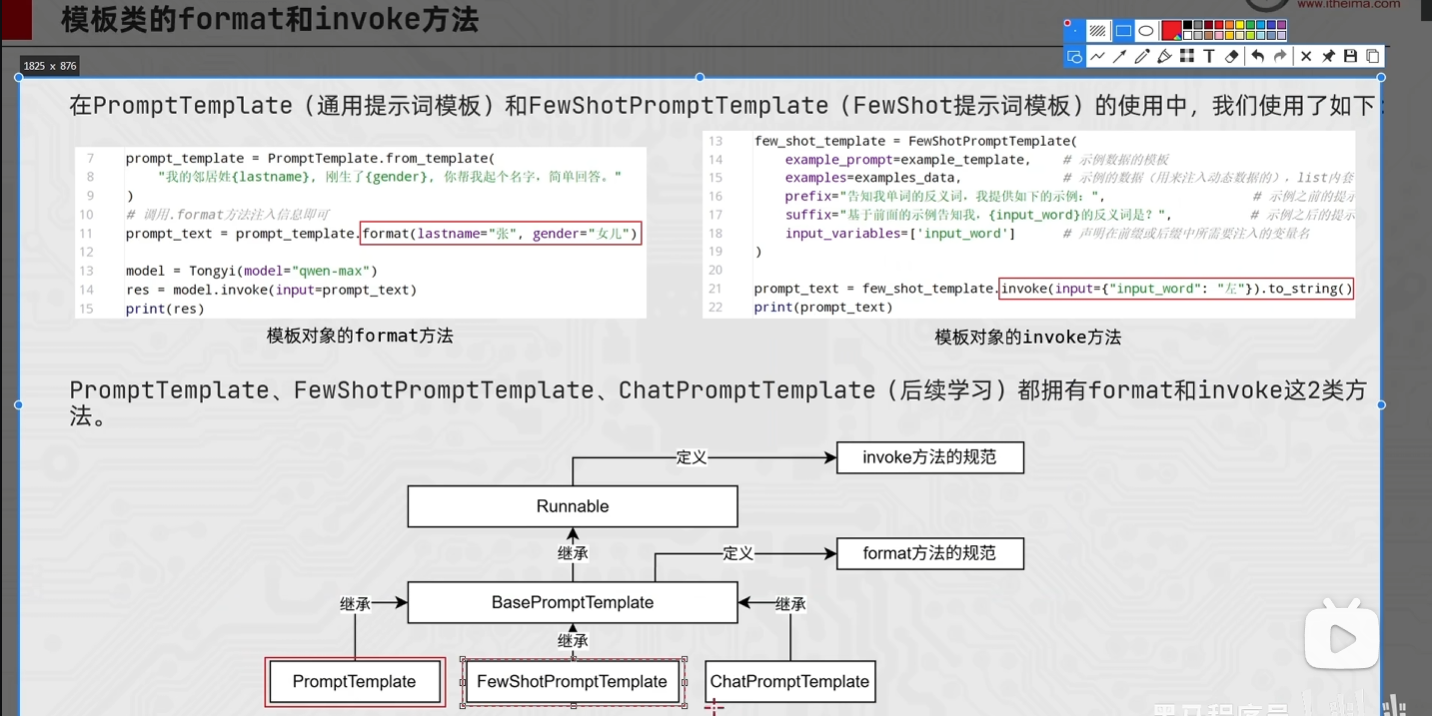Image resolution: width=1432 pixels, height=716 pixels.
Task: Select the arrow annotation tool
Action: pyautogui.click(x=1120, y=56)
